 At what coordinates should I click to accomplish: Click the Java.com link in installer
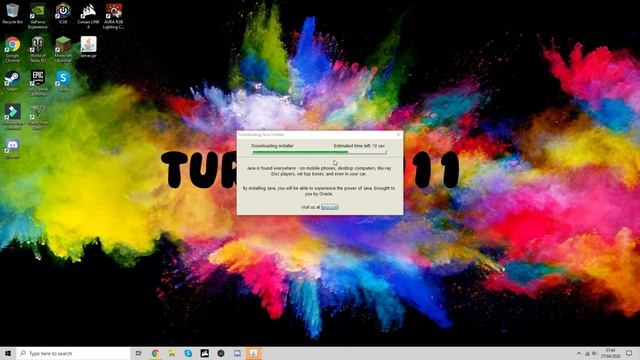[329, 207]
